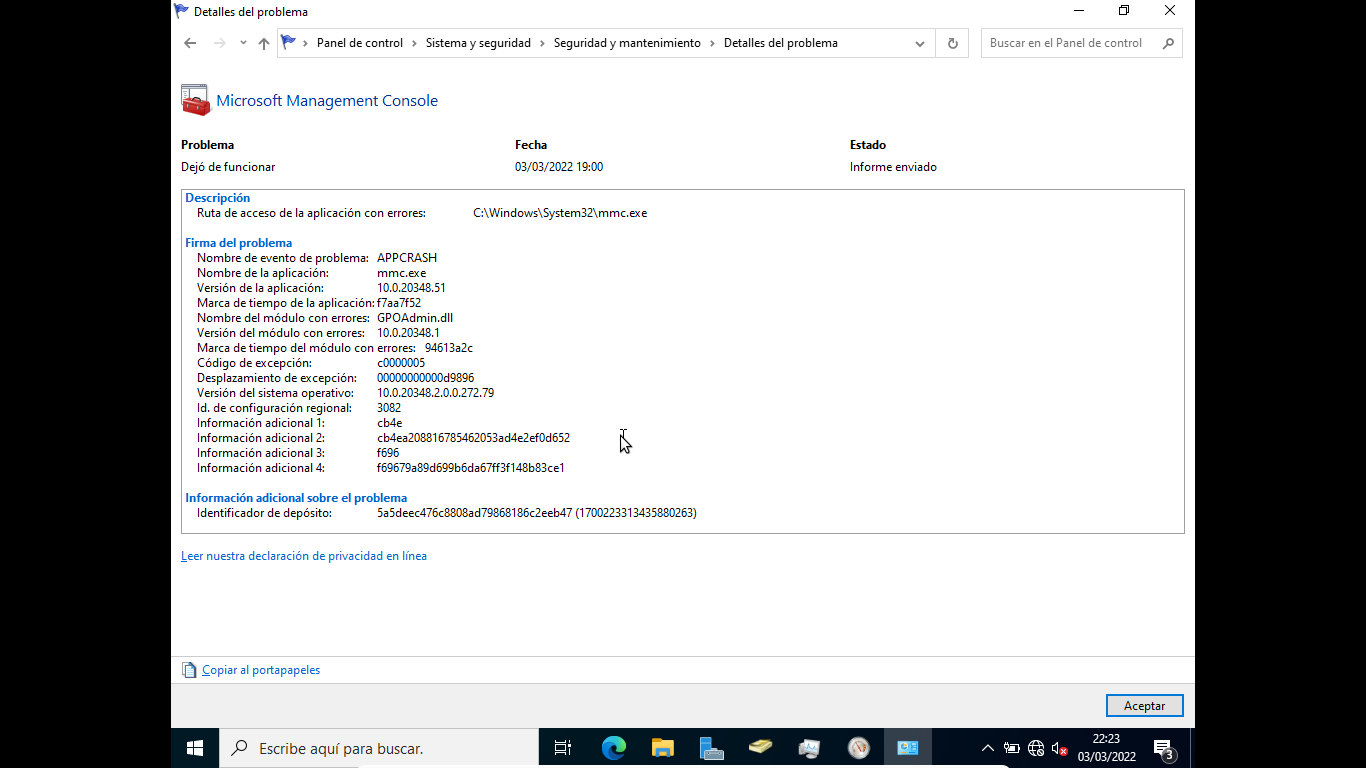Launch File Explorer from the taskbar
This screenshot has height=768, width=1366.
tap(662, 748)
